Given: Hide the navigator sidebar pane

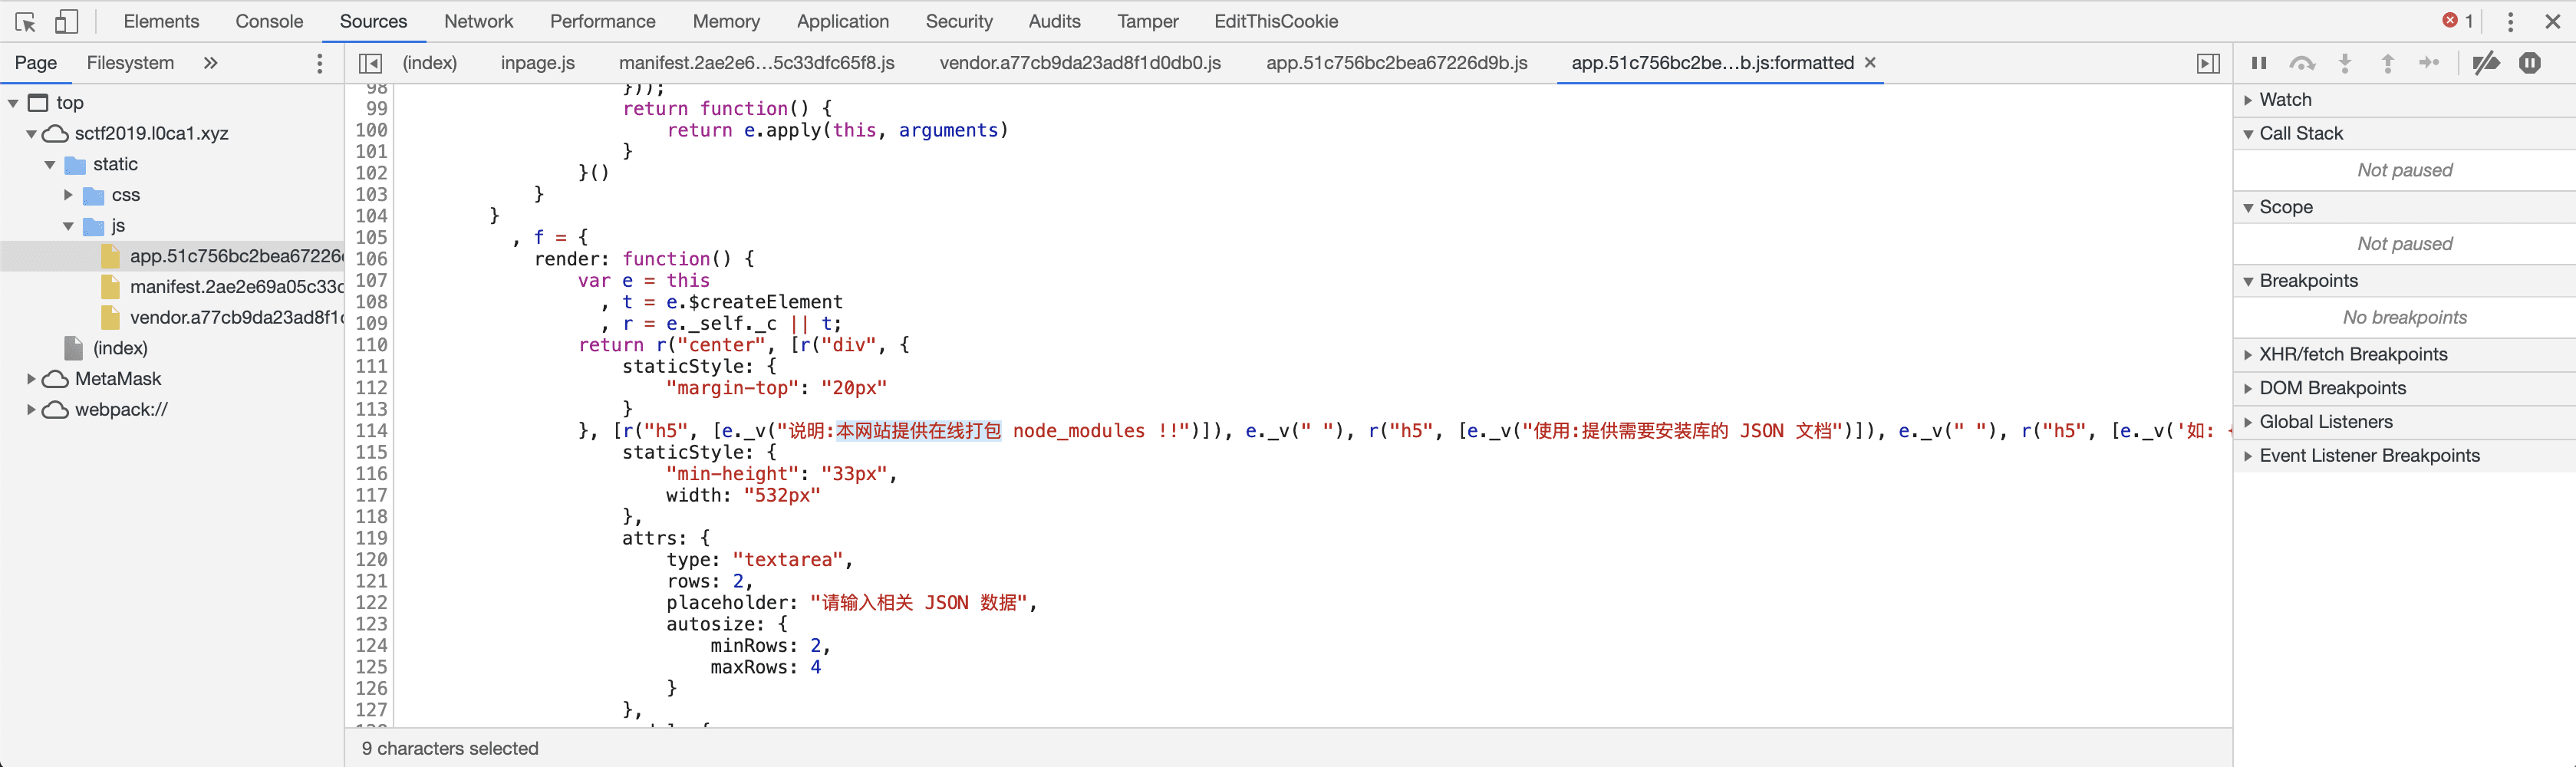Looking at the screenshot, I should point(370,63).
